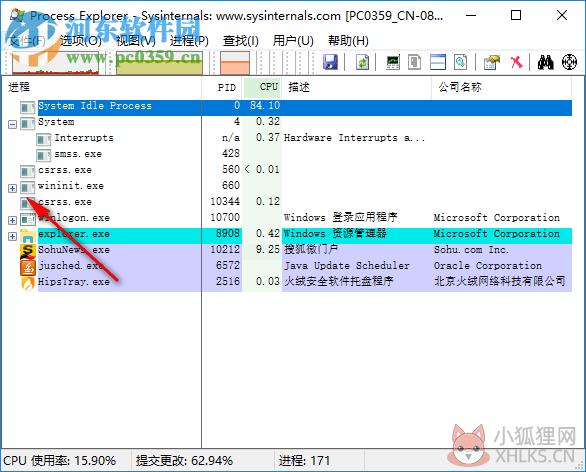Viewport: 586px width, 472px height.
Task: Open the 用户(U) menu
Action: 293,40
